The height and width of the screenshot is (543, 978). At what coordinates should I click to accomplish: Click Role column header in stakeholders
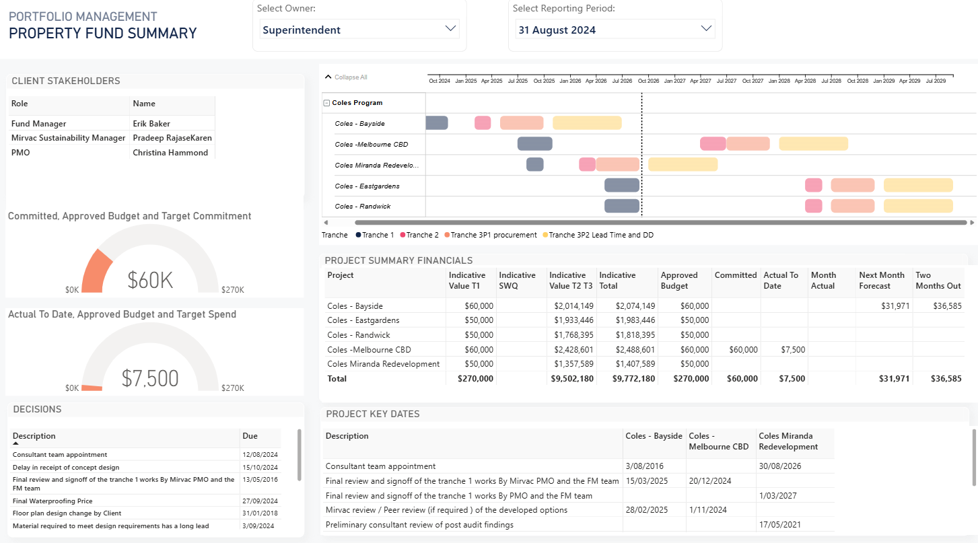click(x=19, y=103)
